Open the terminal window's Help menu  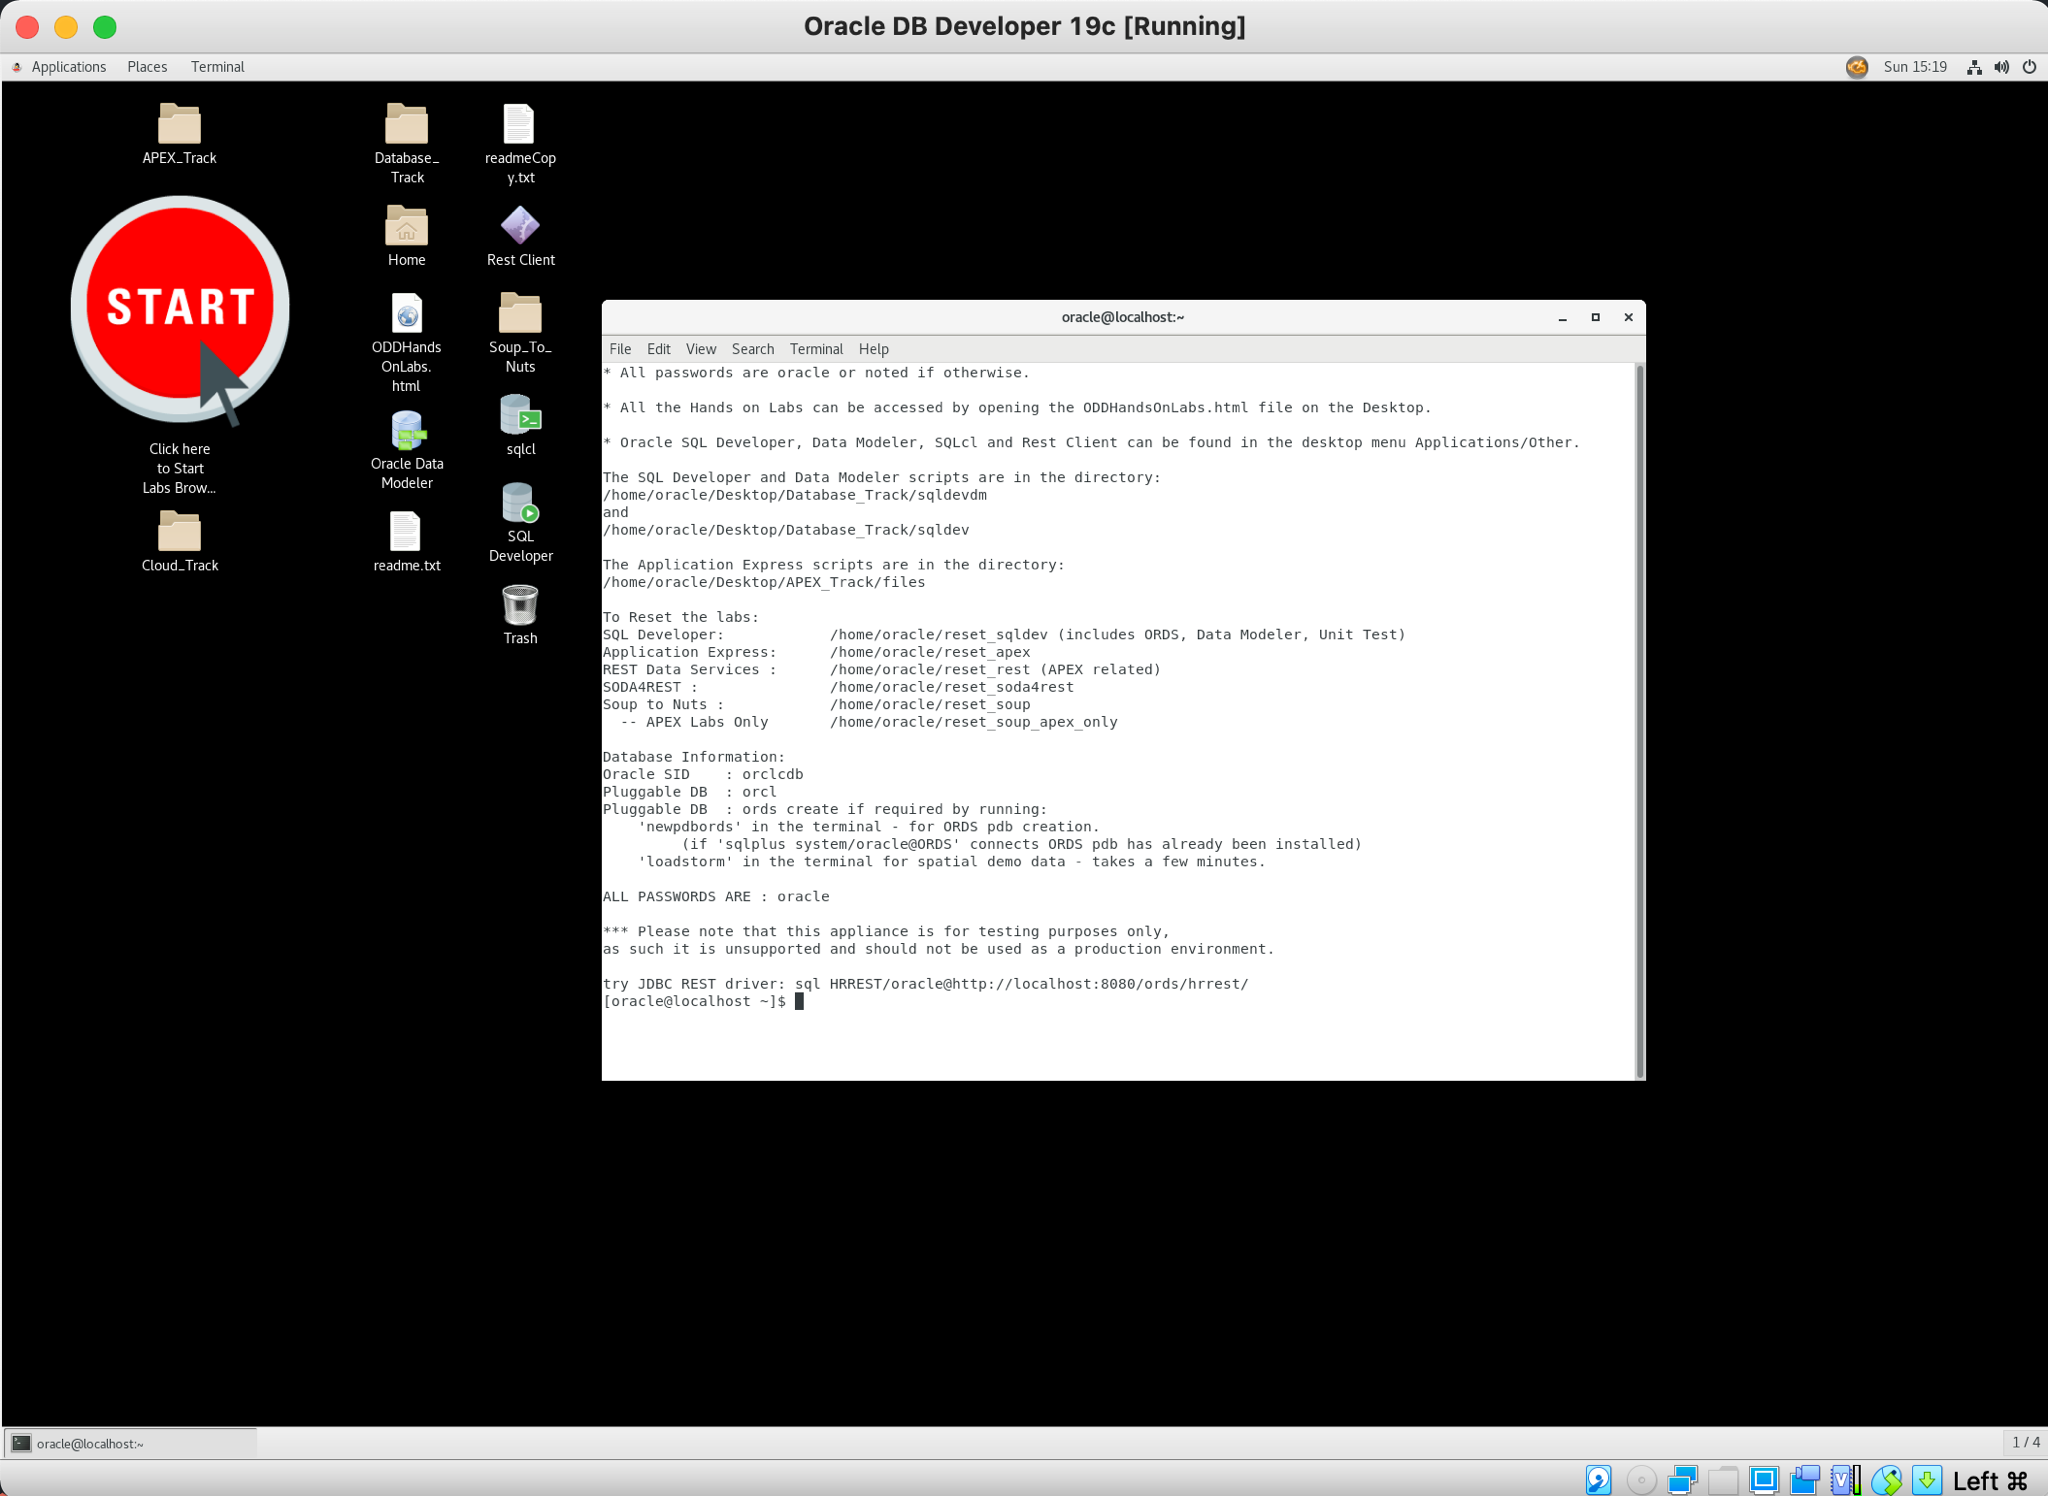[x=873, y=349]
